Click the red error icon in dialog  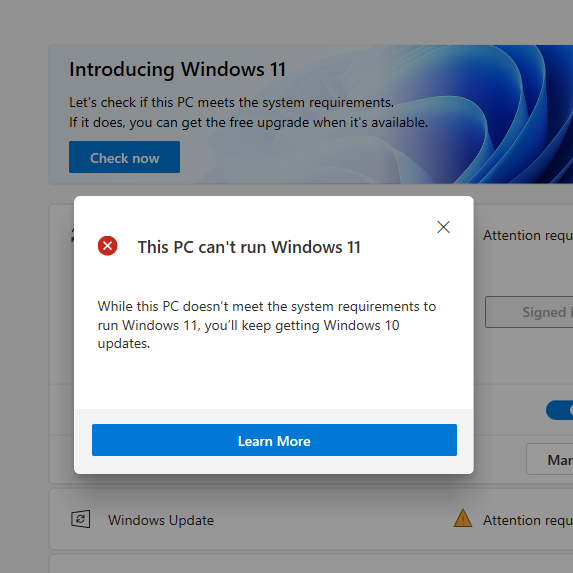tap(107, 246)
